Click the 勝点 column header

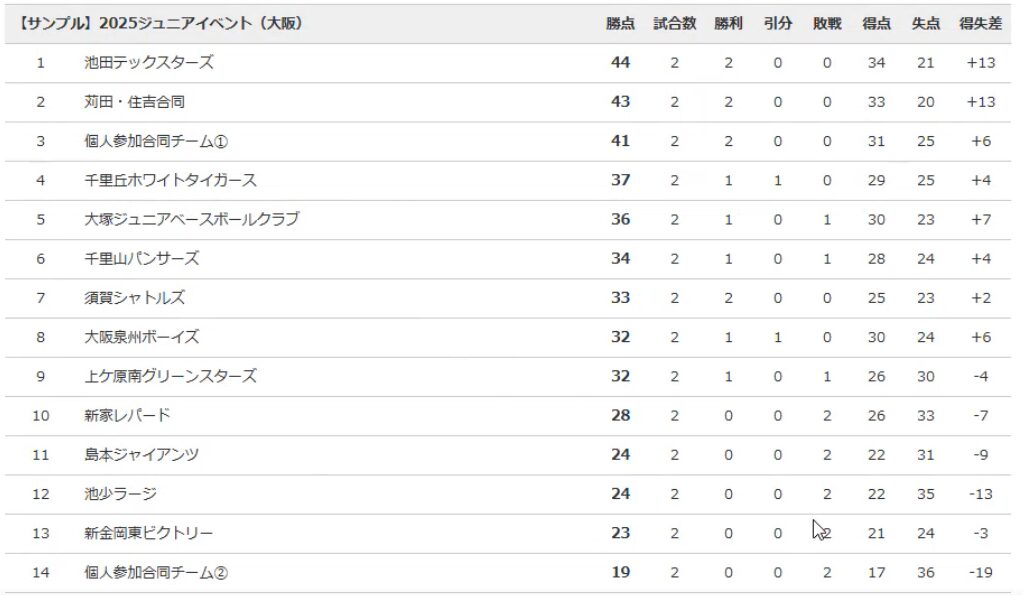point(620,24)
